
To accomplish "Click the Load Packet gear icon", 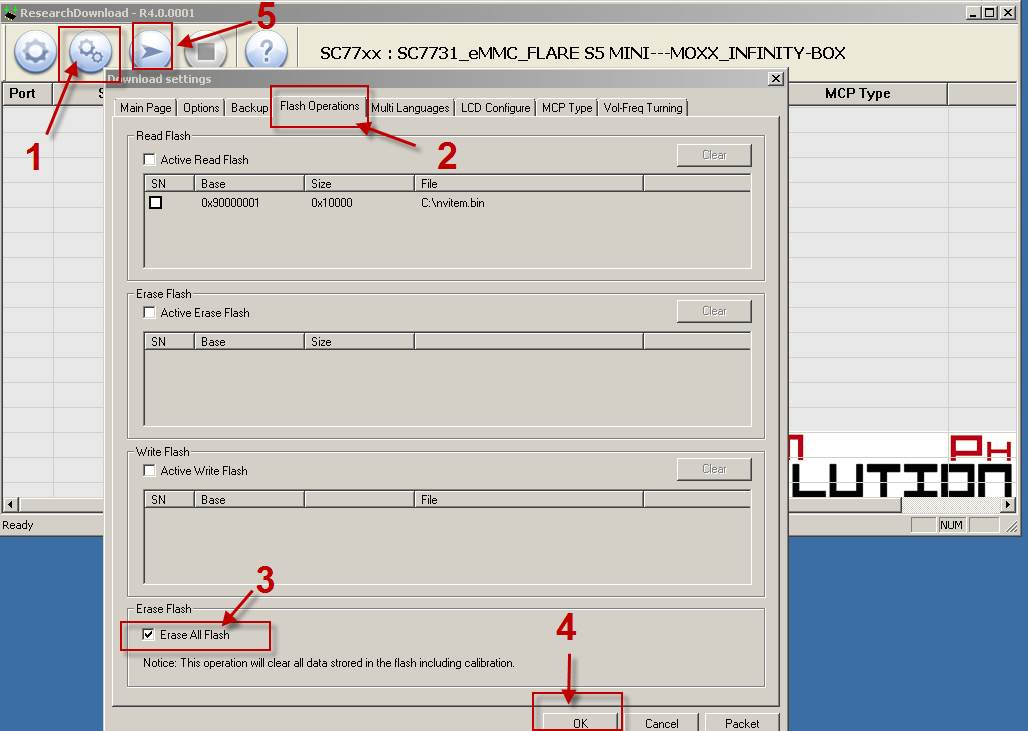I will pos(35,51).
